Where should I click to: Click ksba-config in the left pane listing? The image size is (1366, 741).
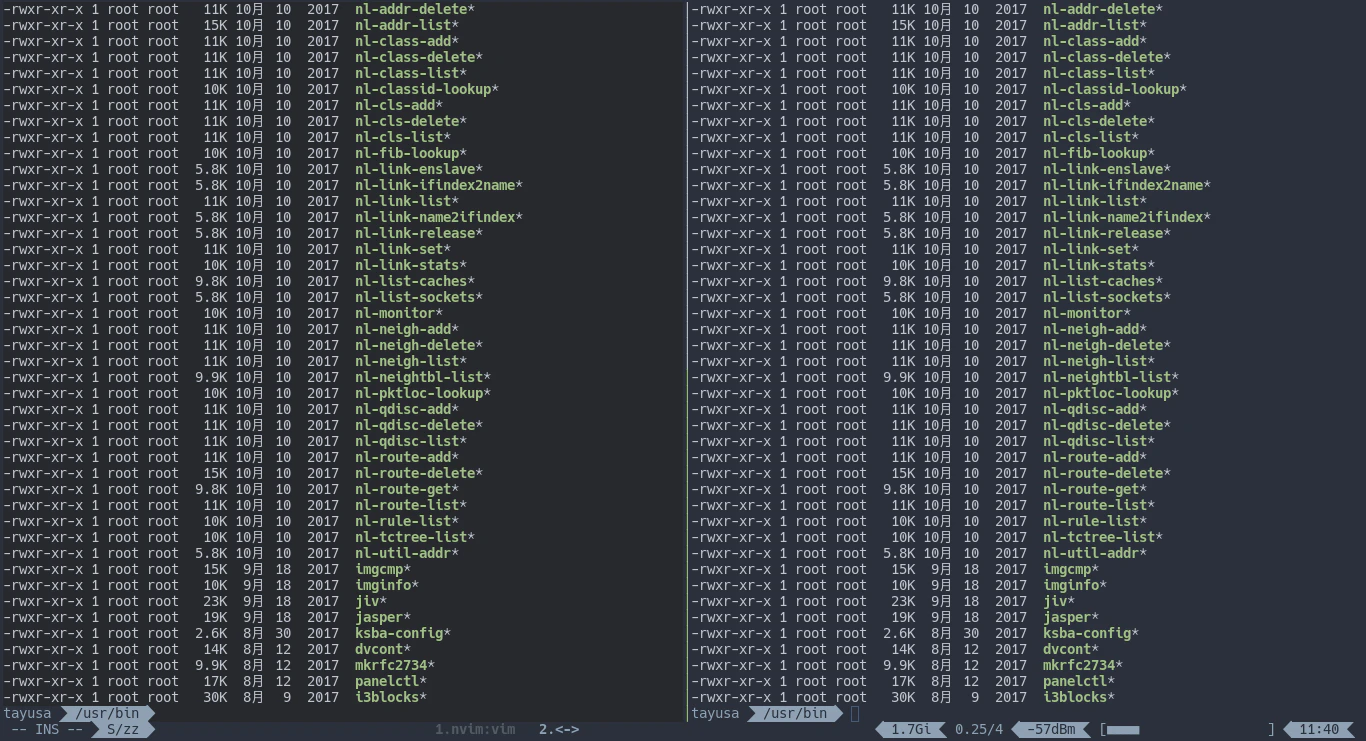tap(399, 633)
